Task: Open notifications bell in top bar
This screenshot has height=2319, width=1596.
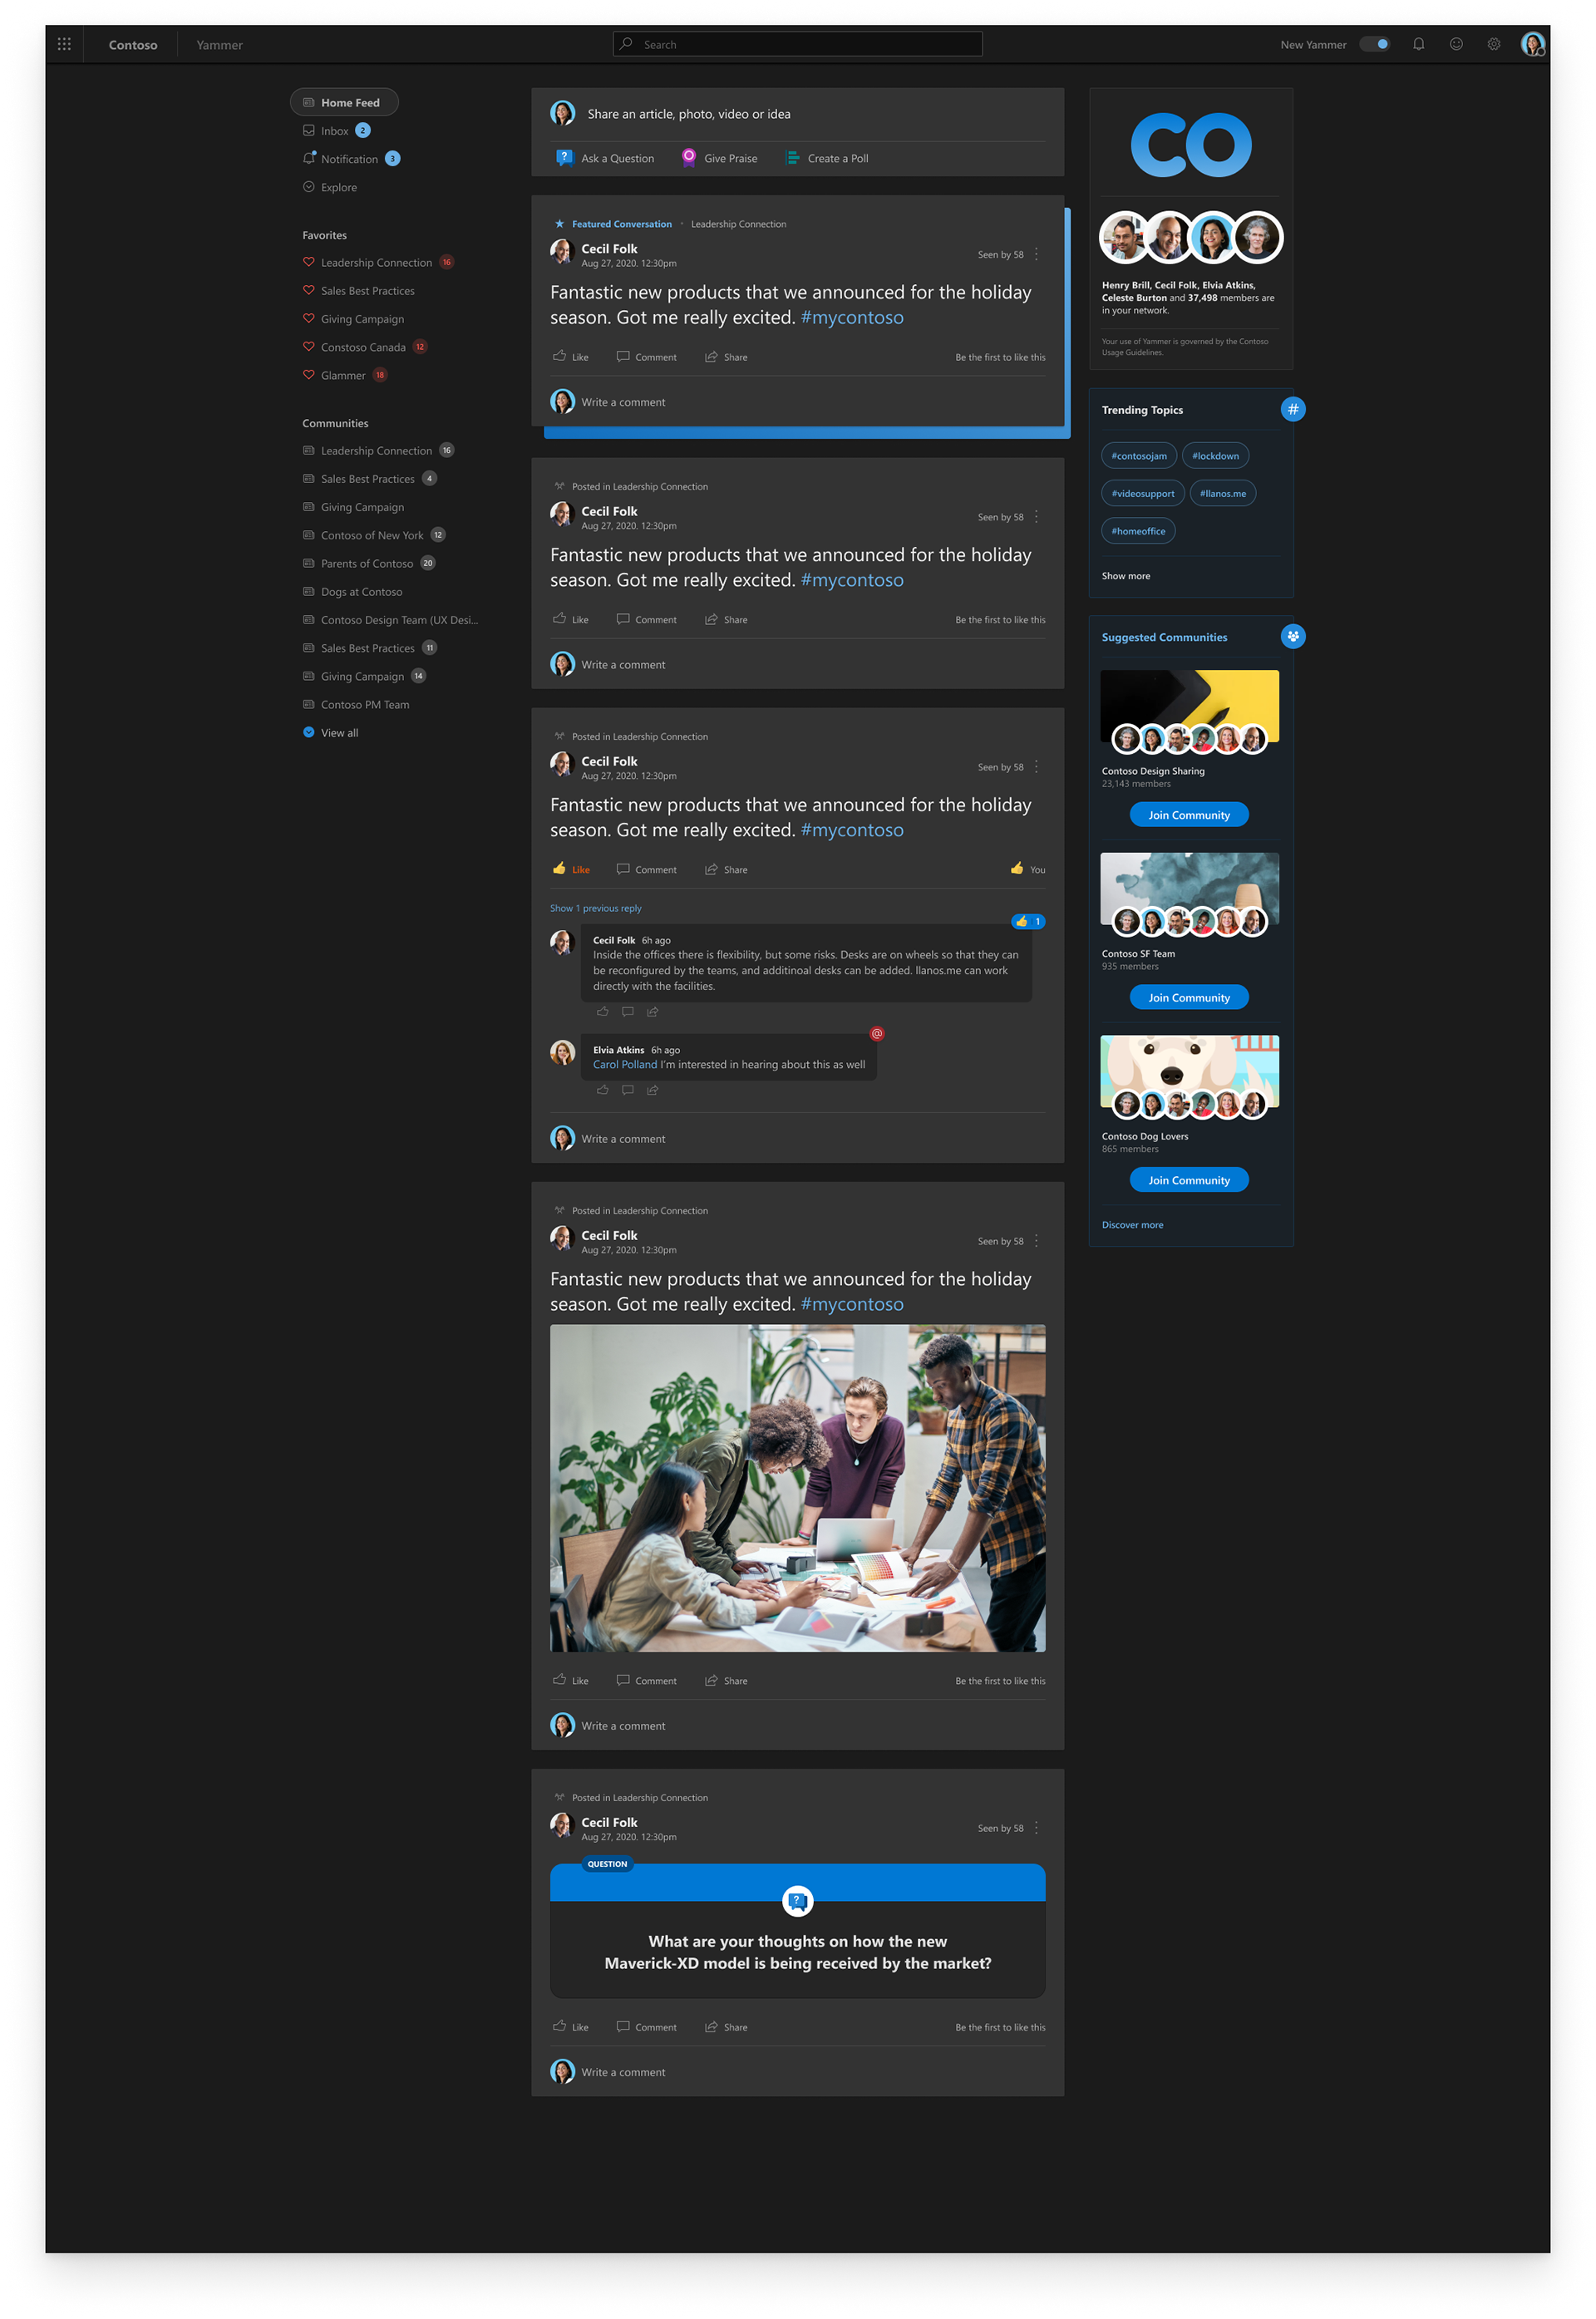Action: pos(1418,44)
